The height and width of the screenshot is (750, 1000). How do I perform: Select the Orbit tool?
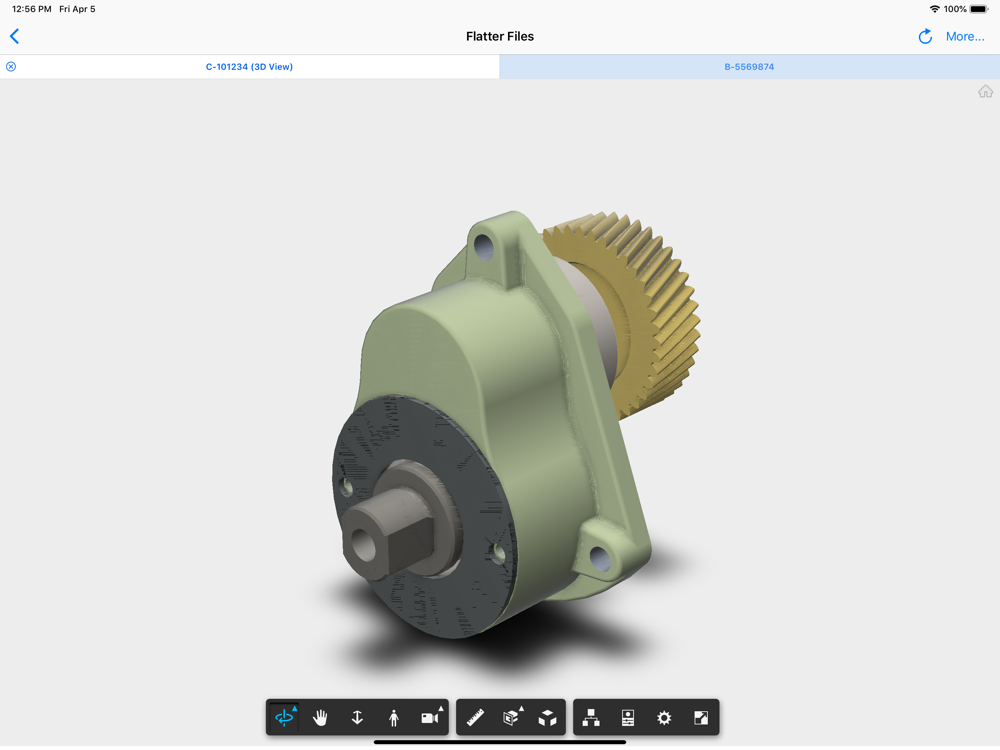pos(285,718)
